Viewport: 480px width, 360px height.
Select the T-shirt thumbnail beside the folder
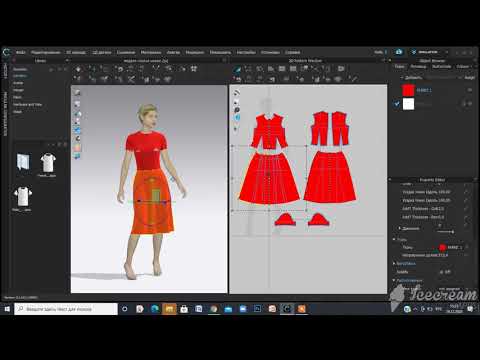tap(47, 163)
